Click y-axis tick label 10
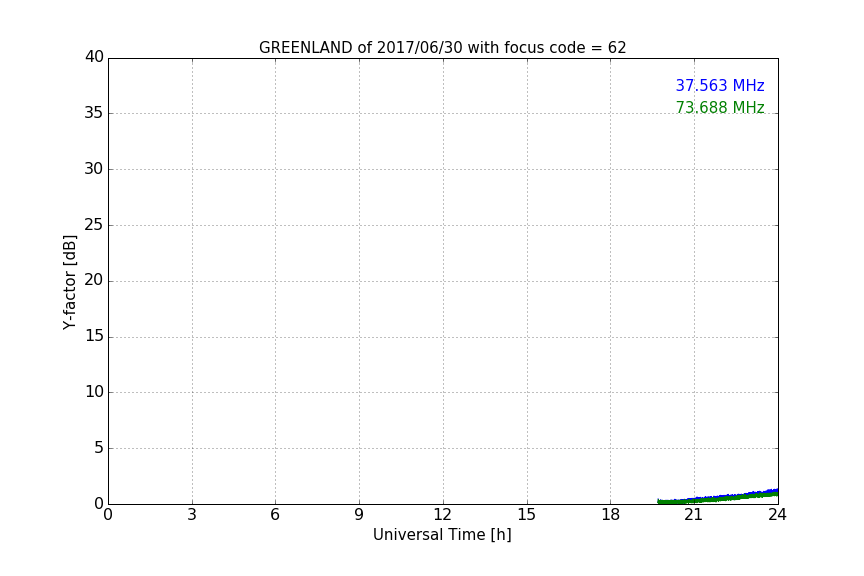The height and width of the screenshot is (576, 864). 94,392
